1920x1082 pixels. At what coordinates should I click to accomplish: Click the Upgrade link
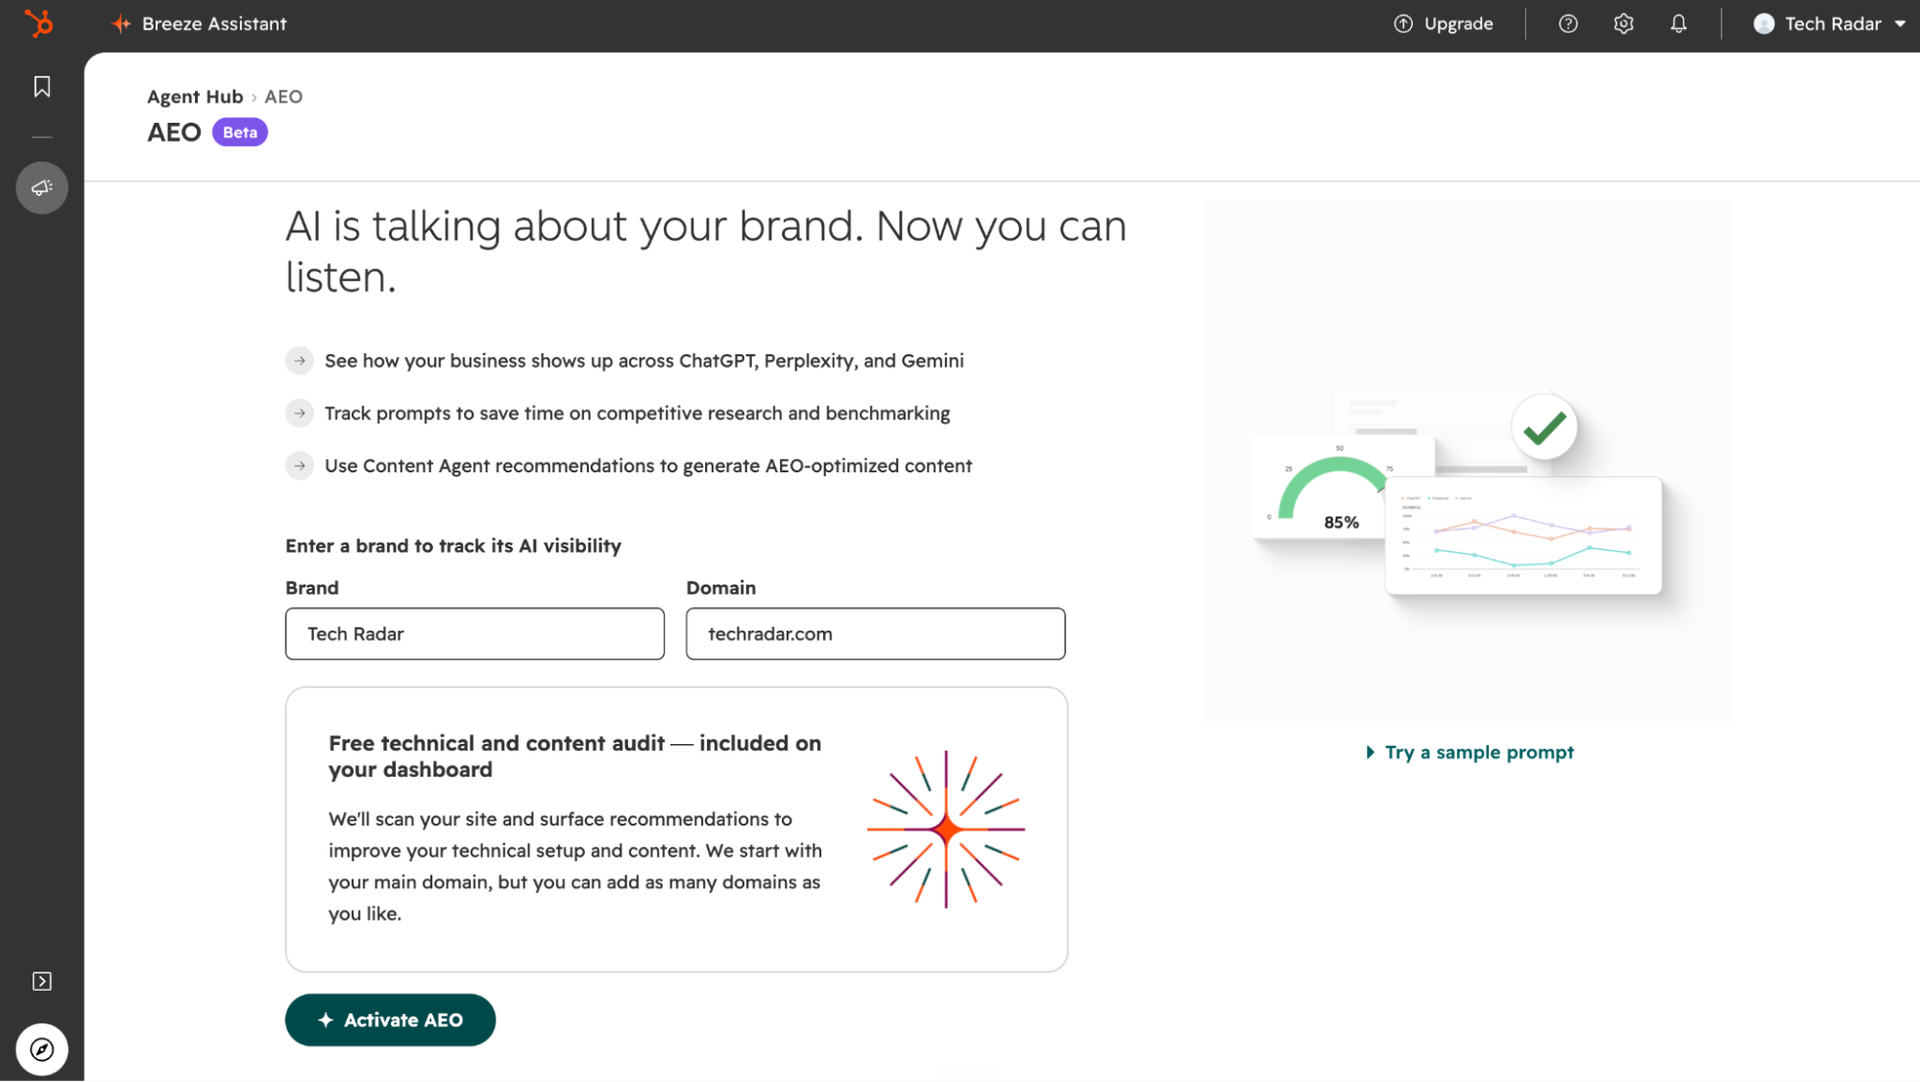point(1443,24)
